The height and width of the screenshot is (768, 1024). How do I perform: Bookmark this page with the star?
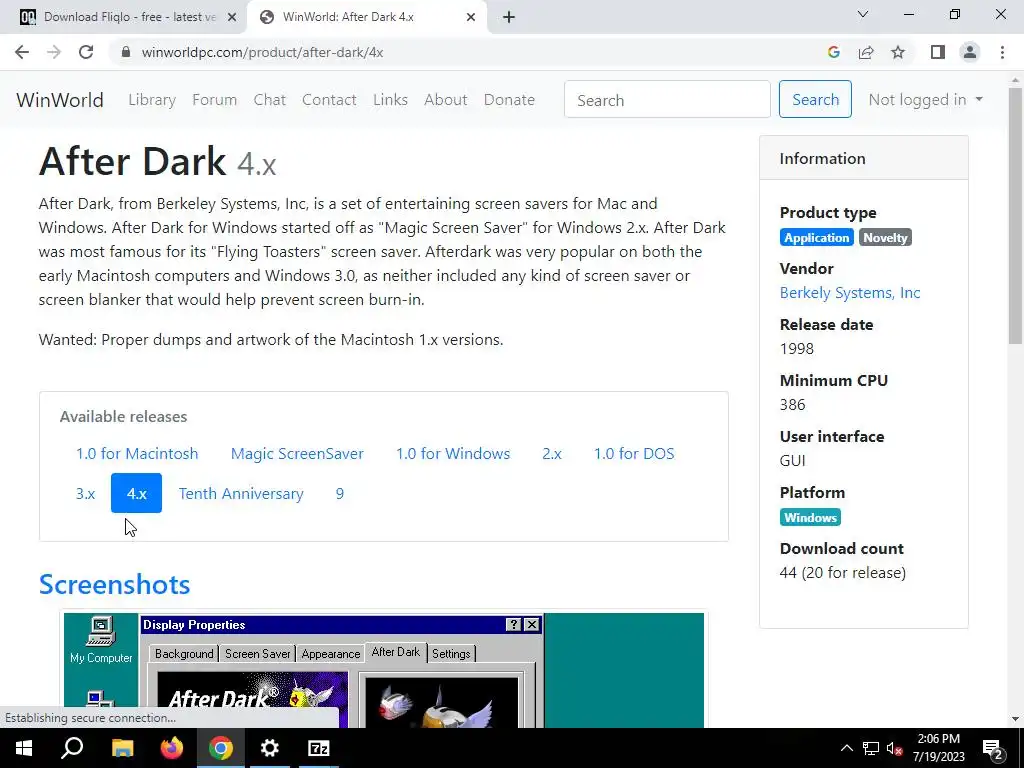click(x=898, y=52)
